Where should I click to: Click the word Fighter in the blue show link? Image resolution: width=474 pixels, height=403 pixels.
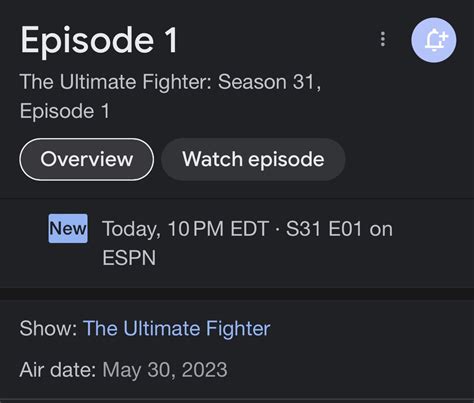tap(238, 329)
